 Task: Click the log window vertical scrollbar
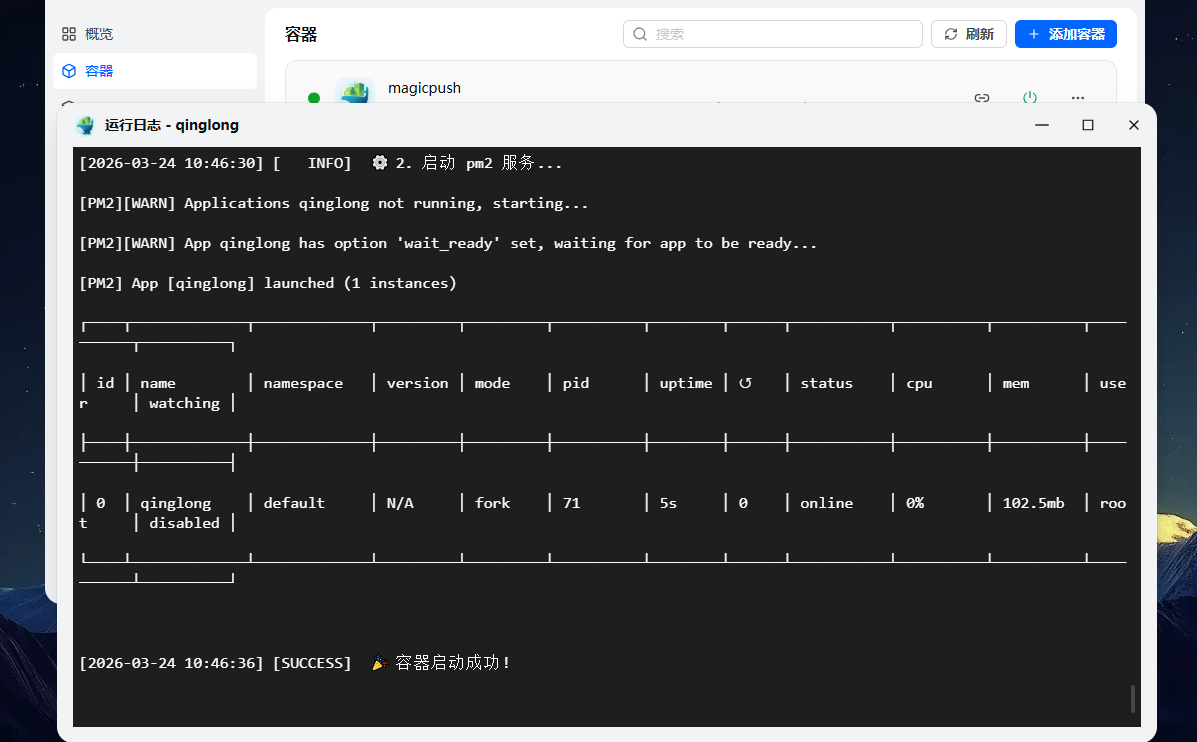click(1133, 698)
